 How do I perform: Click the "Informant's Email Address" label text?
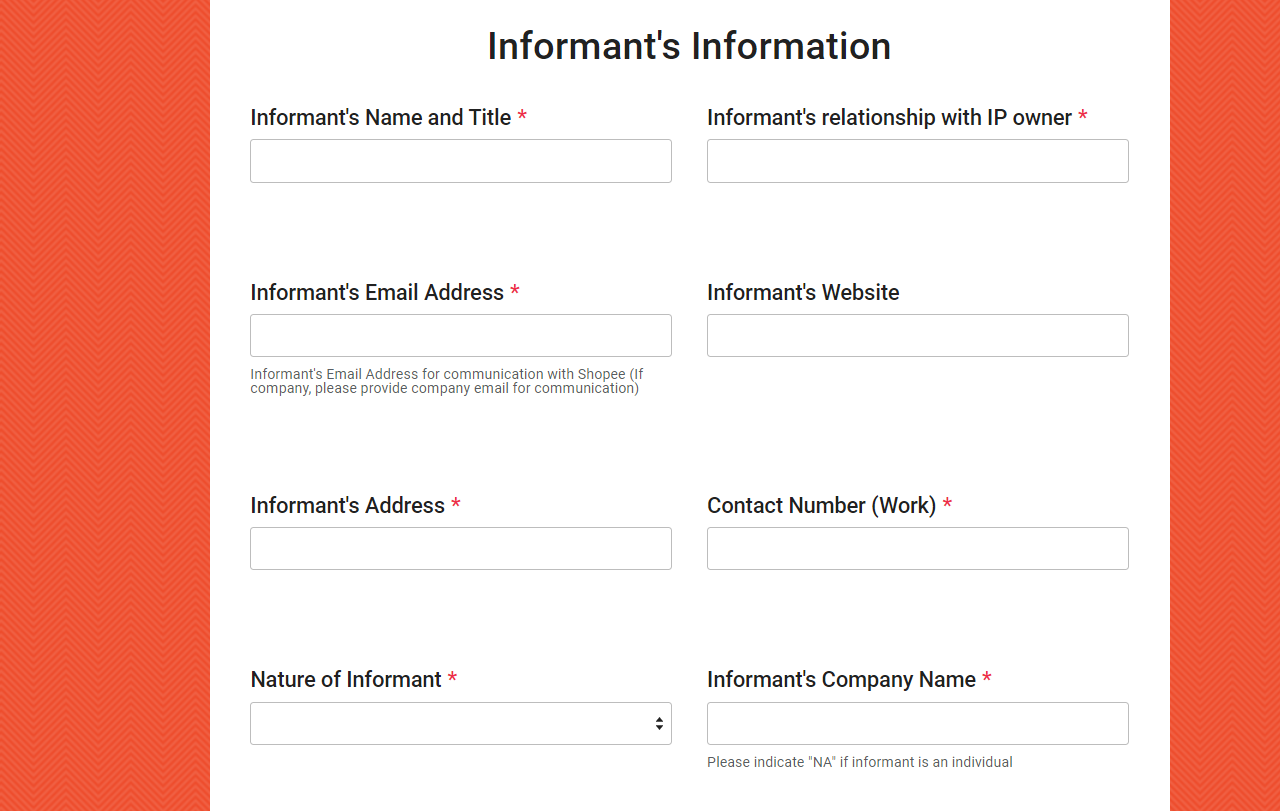(x=377, y=293)
